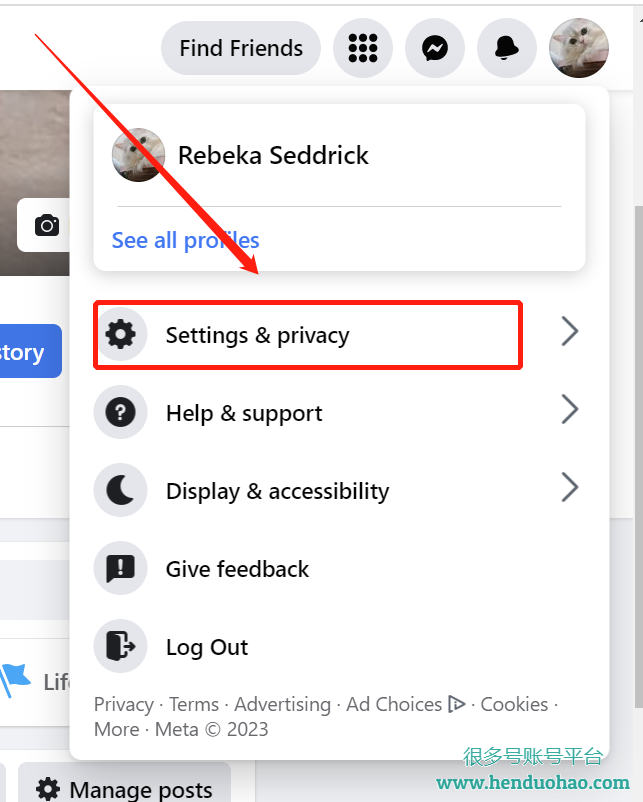This screenshot has width=643, height=802.
Task: Select Give feedback menu entry
Action: coord(237,569)
